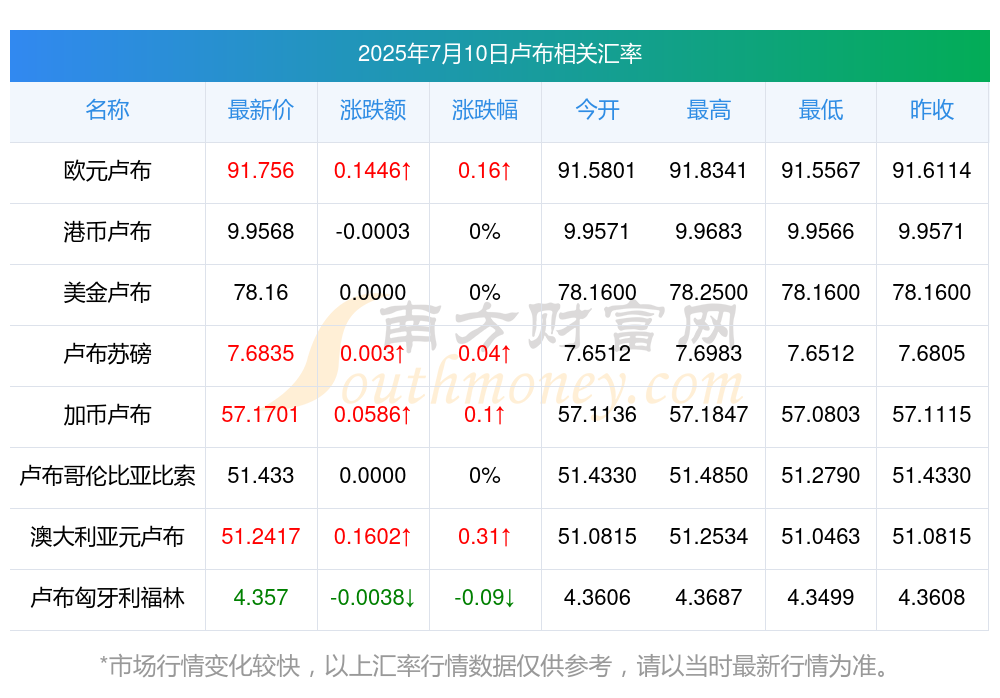1000x698 pixels.
Task: Click previous close 57.1115
Action: pos(932,415)
